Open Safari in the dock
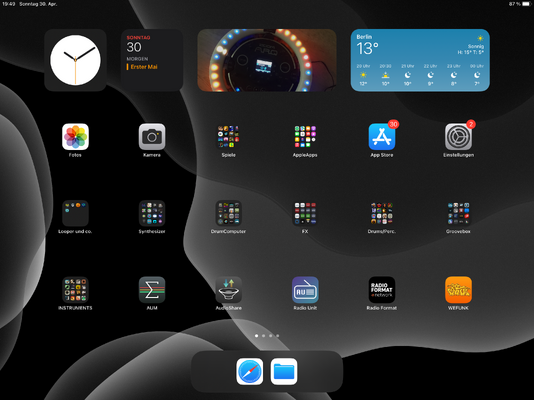 250,371
